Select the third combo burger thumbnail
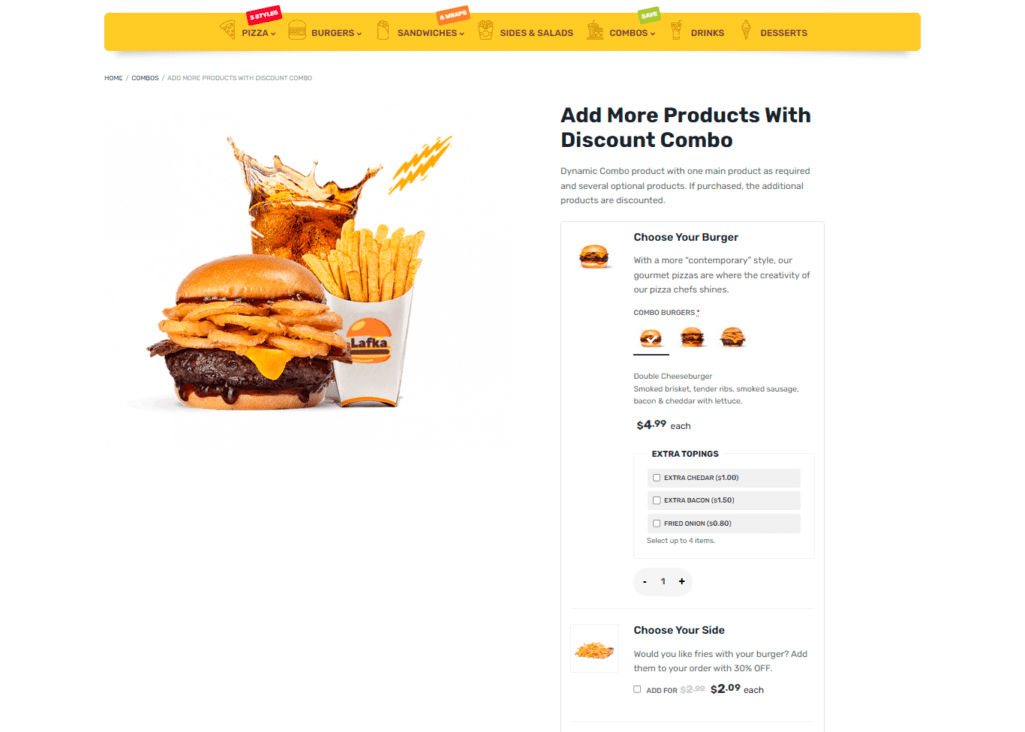This screenshot has height=732, width=1025. tap(732, 337)
